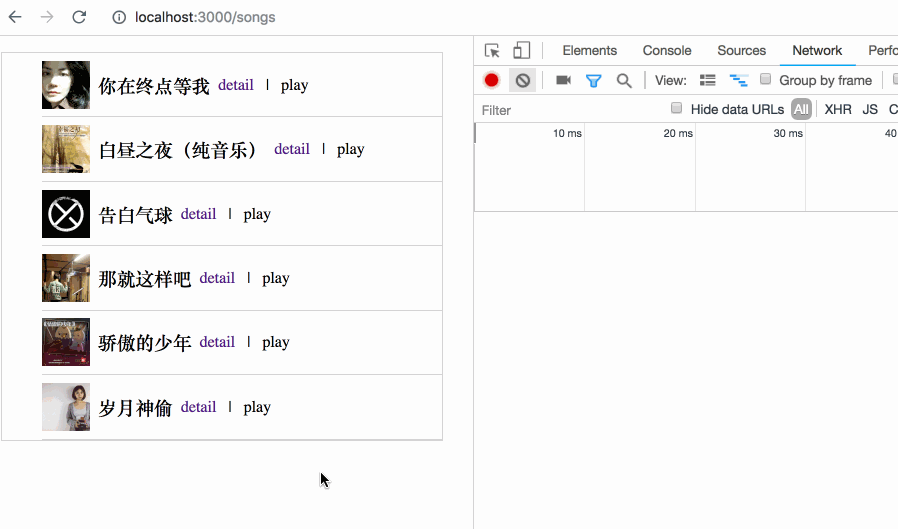Enable the Group by frame checkbox
898x529 pixels.
pos(766,80)
